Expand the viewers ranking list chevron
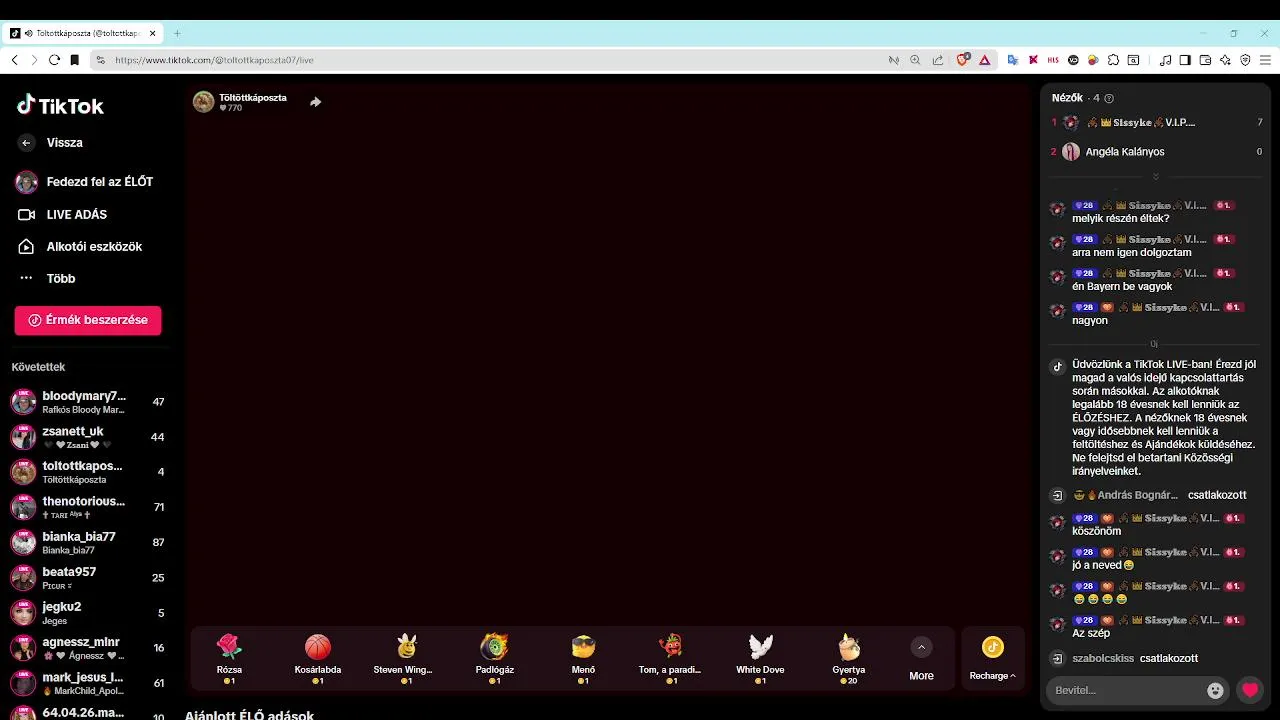 pyautogui.click(x=1156, y=177)
